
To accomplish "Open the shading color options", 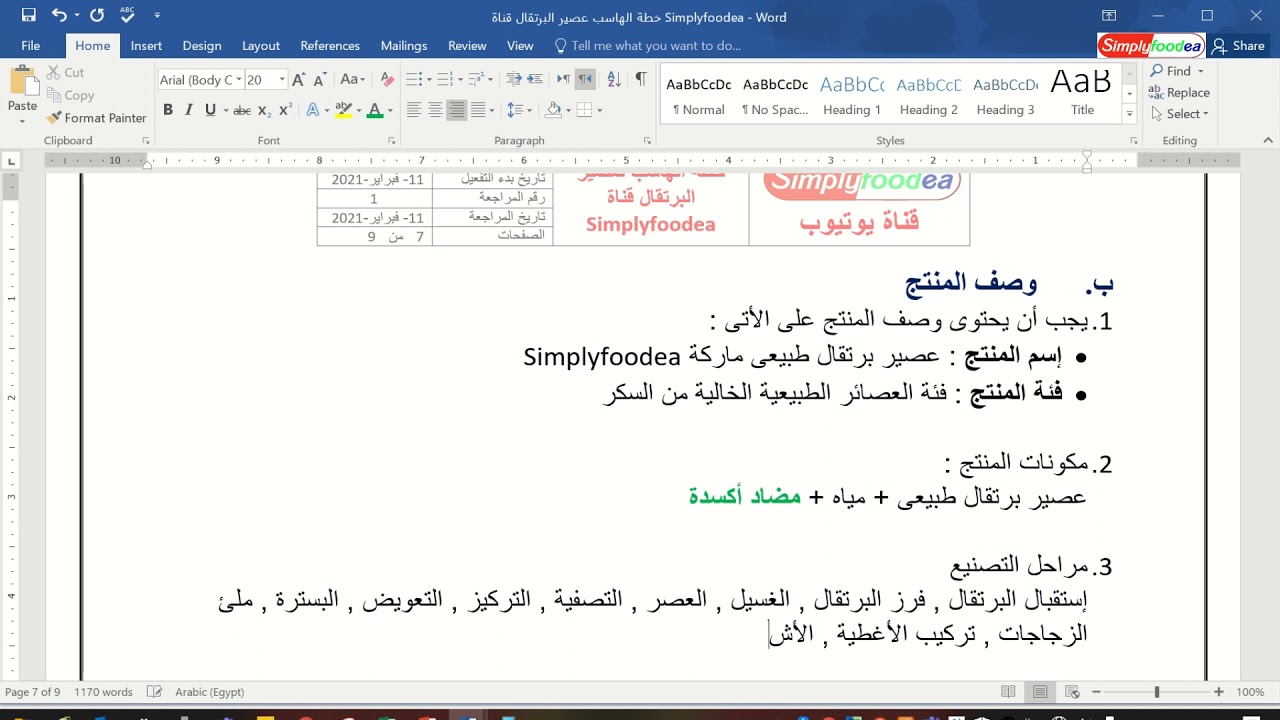I will tap(566, 110).
